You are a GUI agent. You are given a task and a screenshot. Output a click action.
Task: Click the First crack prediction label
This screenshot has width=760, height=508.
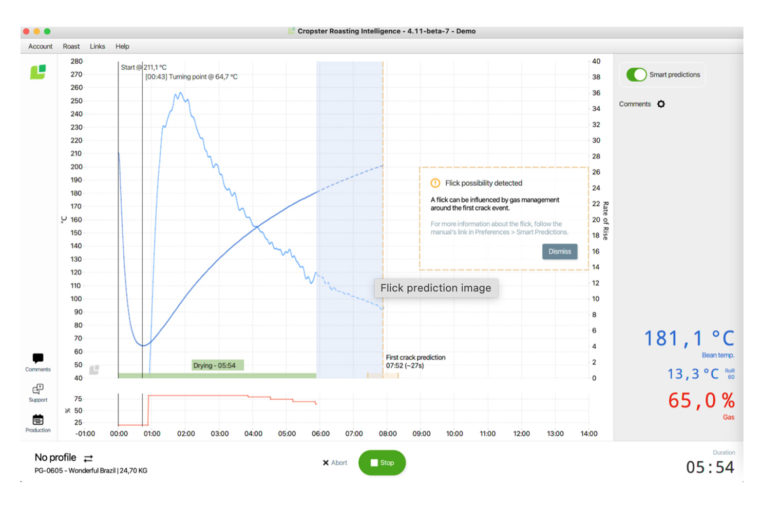tap(415, 361)
